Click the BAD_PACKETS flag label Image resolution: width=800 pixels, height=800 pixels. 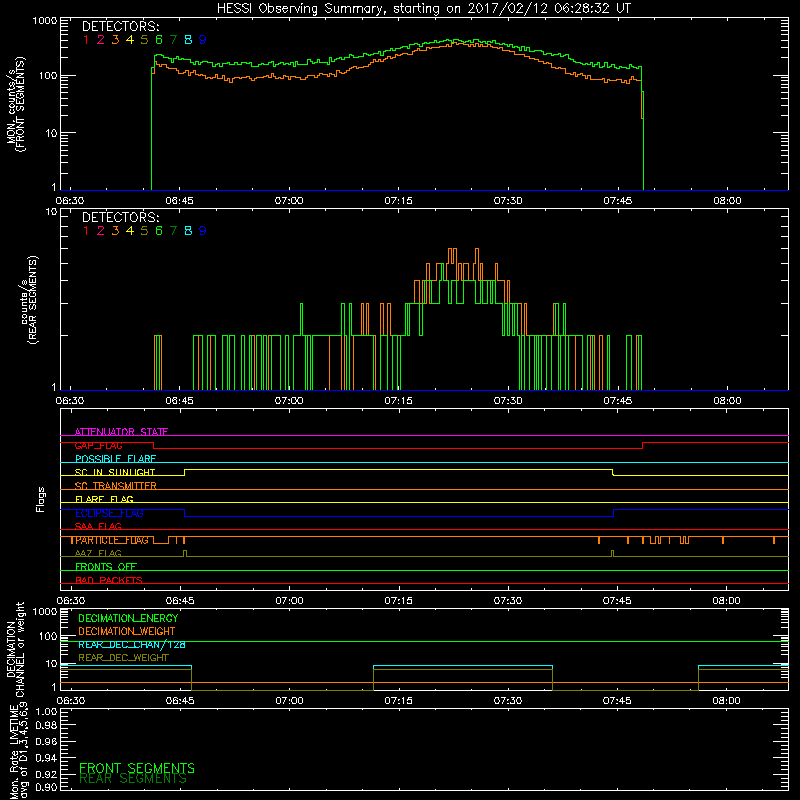click(109, 580)
